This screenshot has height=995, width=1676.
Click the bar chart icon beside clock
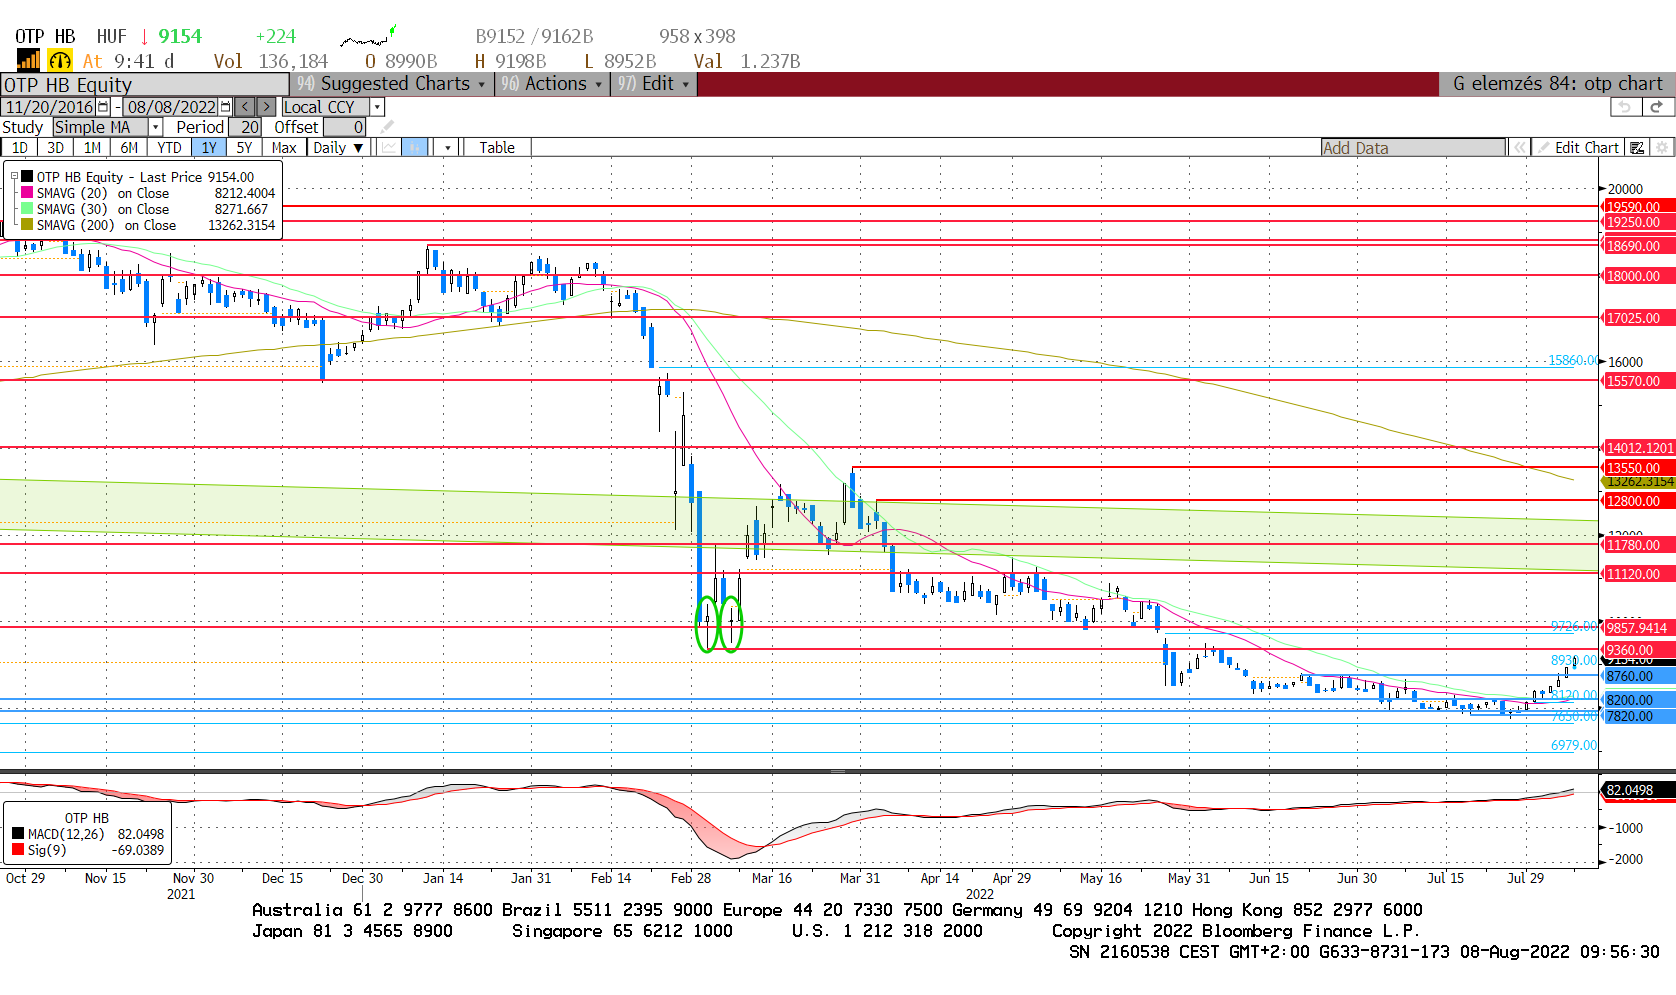tap(28, 60)
